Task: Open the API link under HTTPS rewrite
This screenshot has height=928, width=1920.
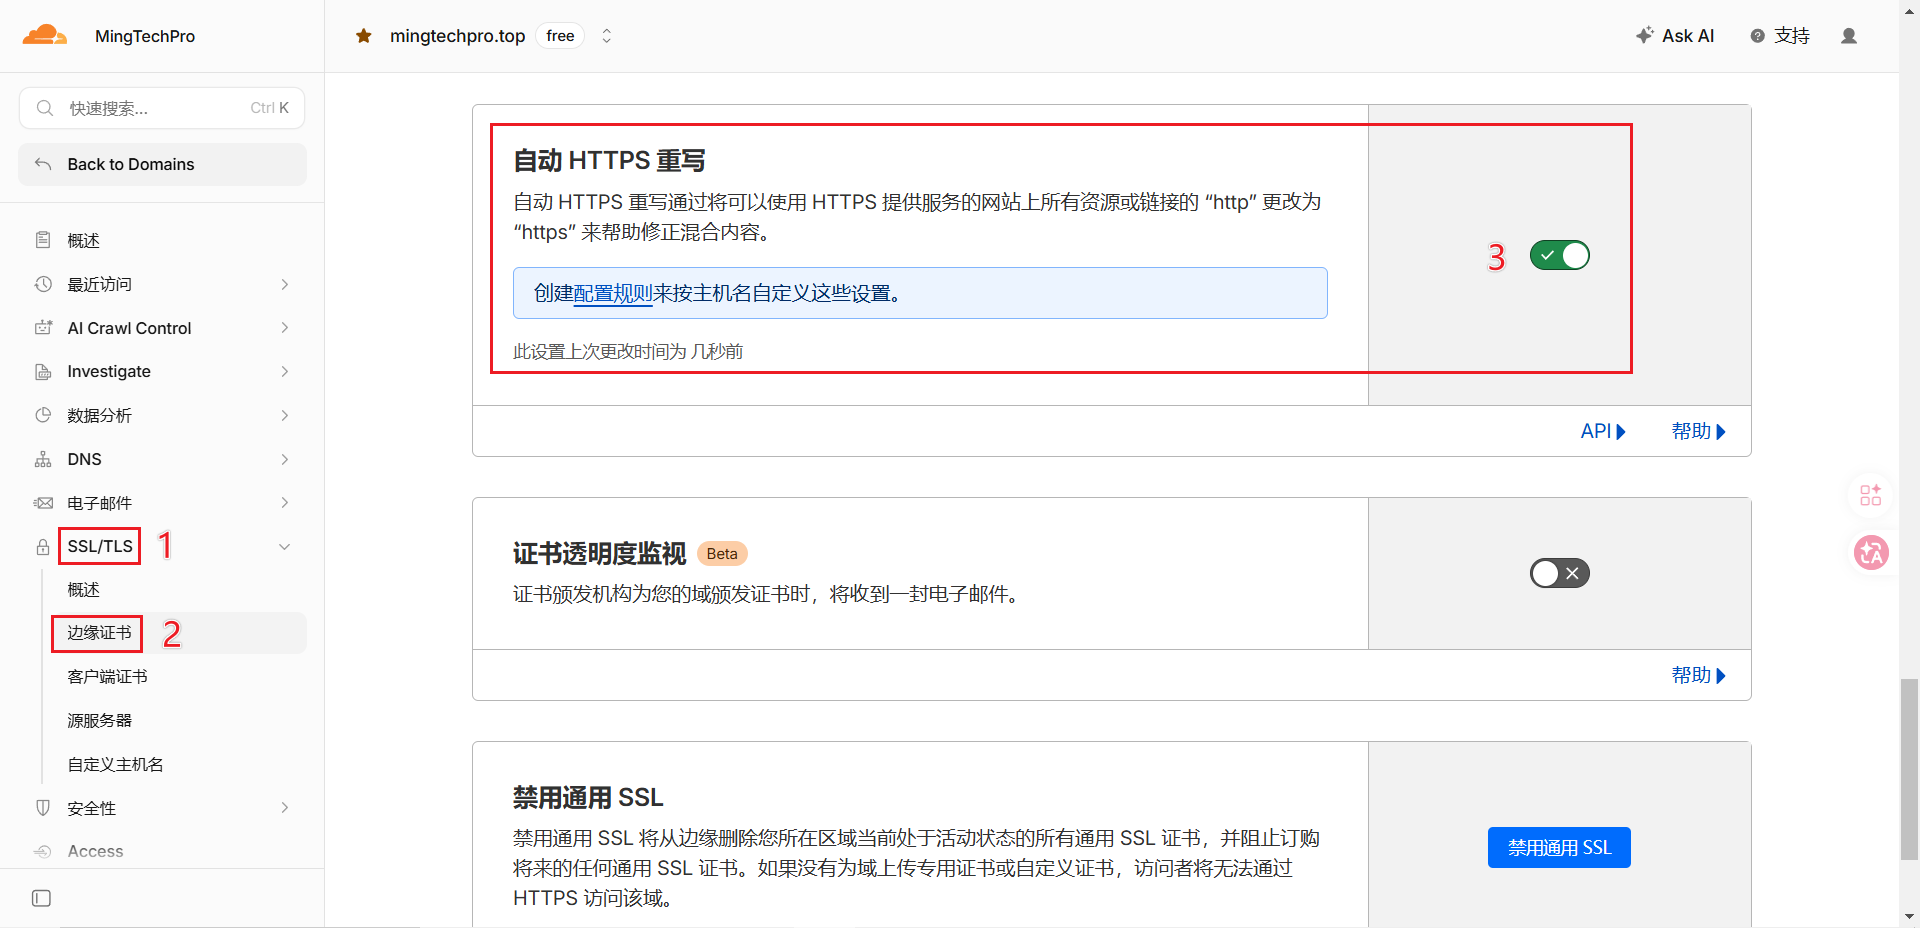Action: (x=1603, y=431)
